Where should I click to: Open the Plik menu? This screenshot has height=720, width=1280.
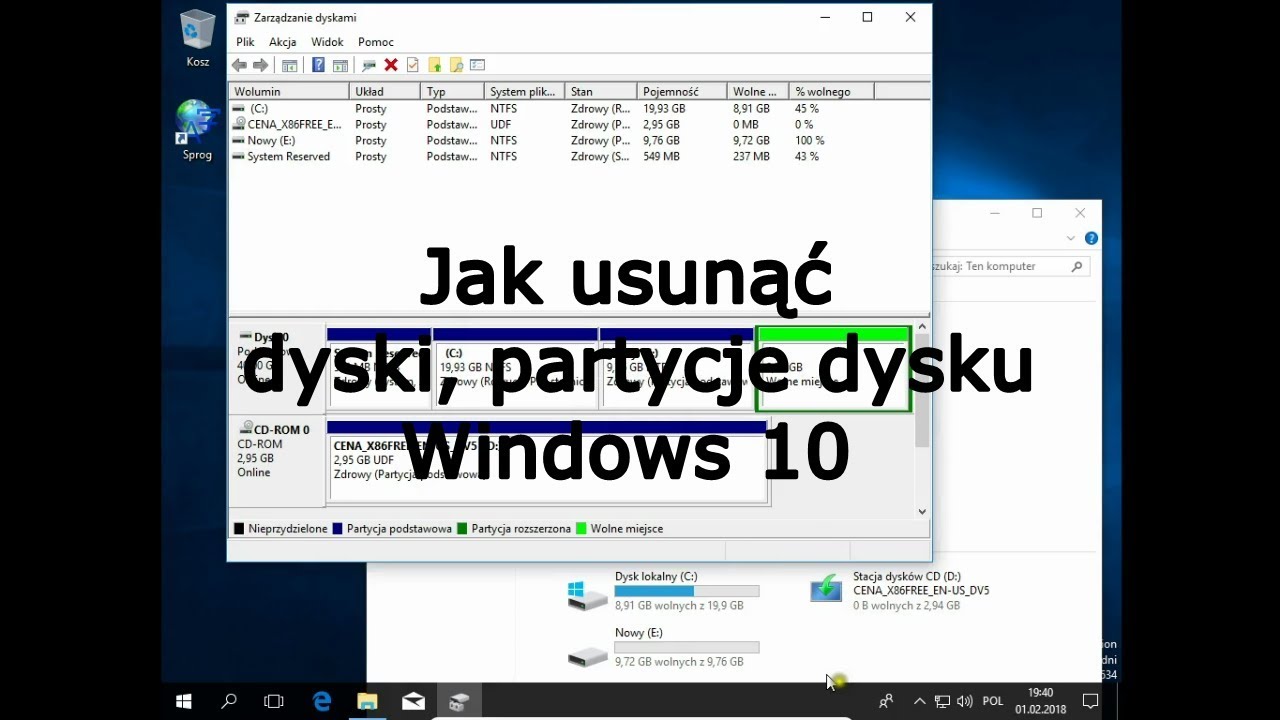click(245, 42)
